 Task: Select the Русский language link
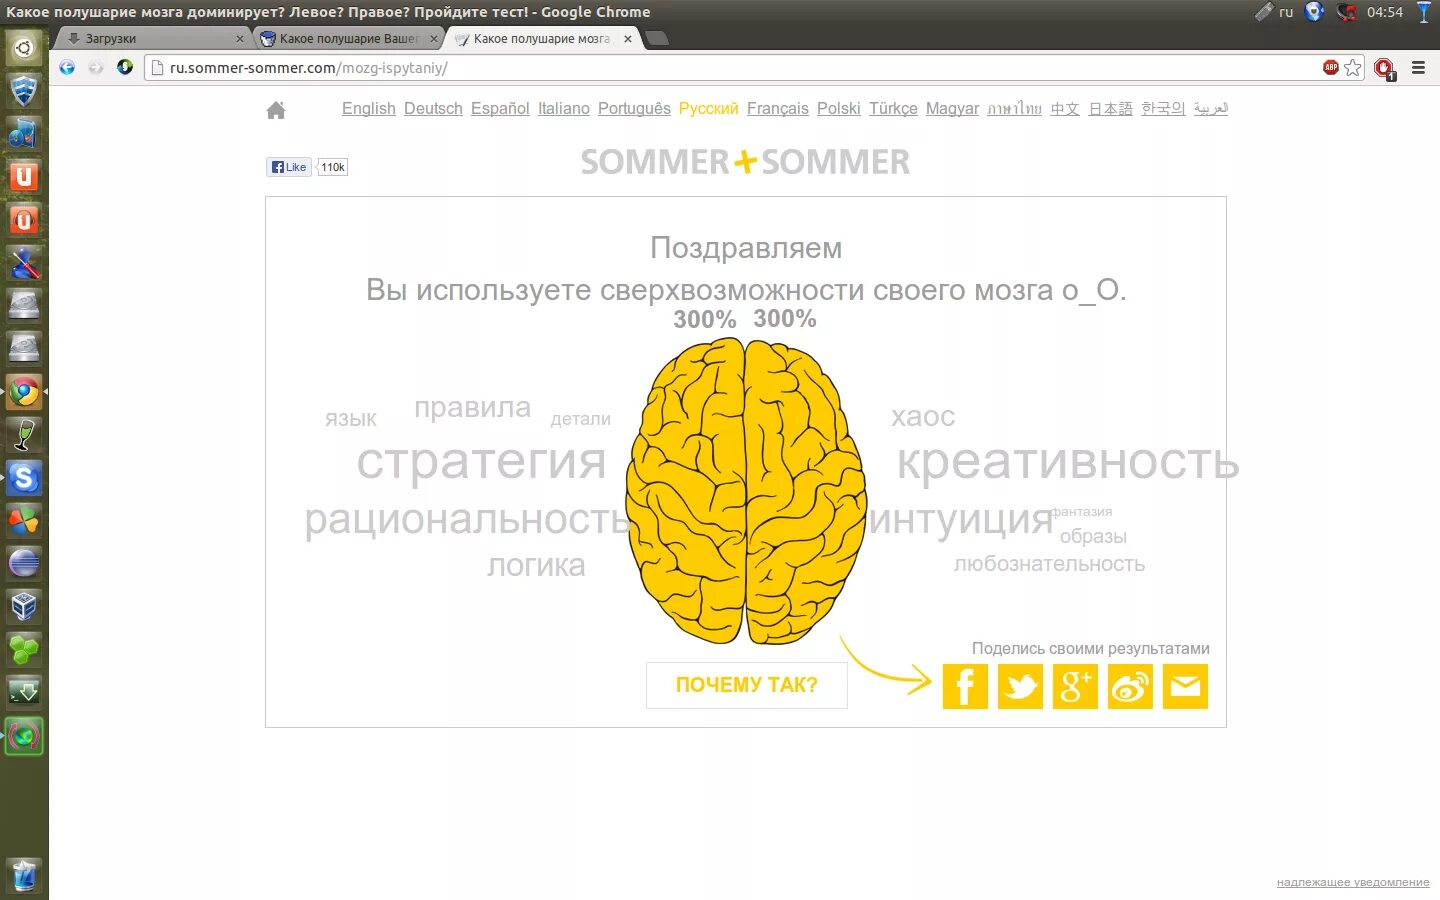(x=708, y=108)
